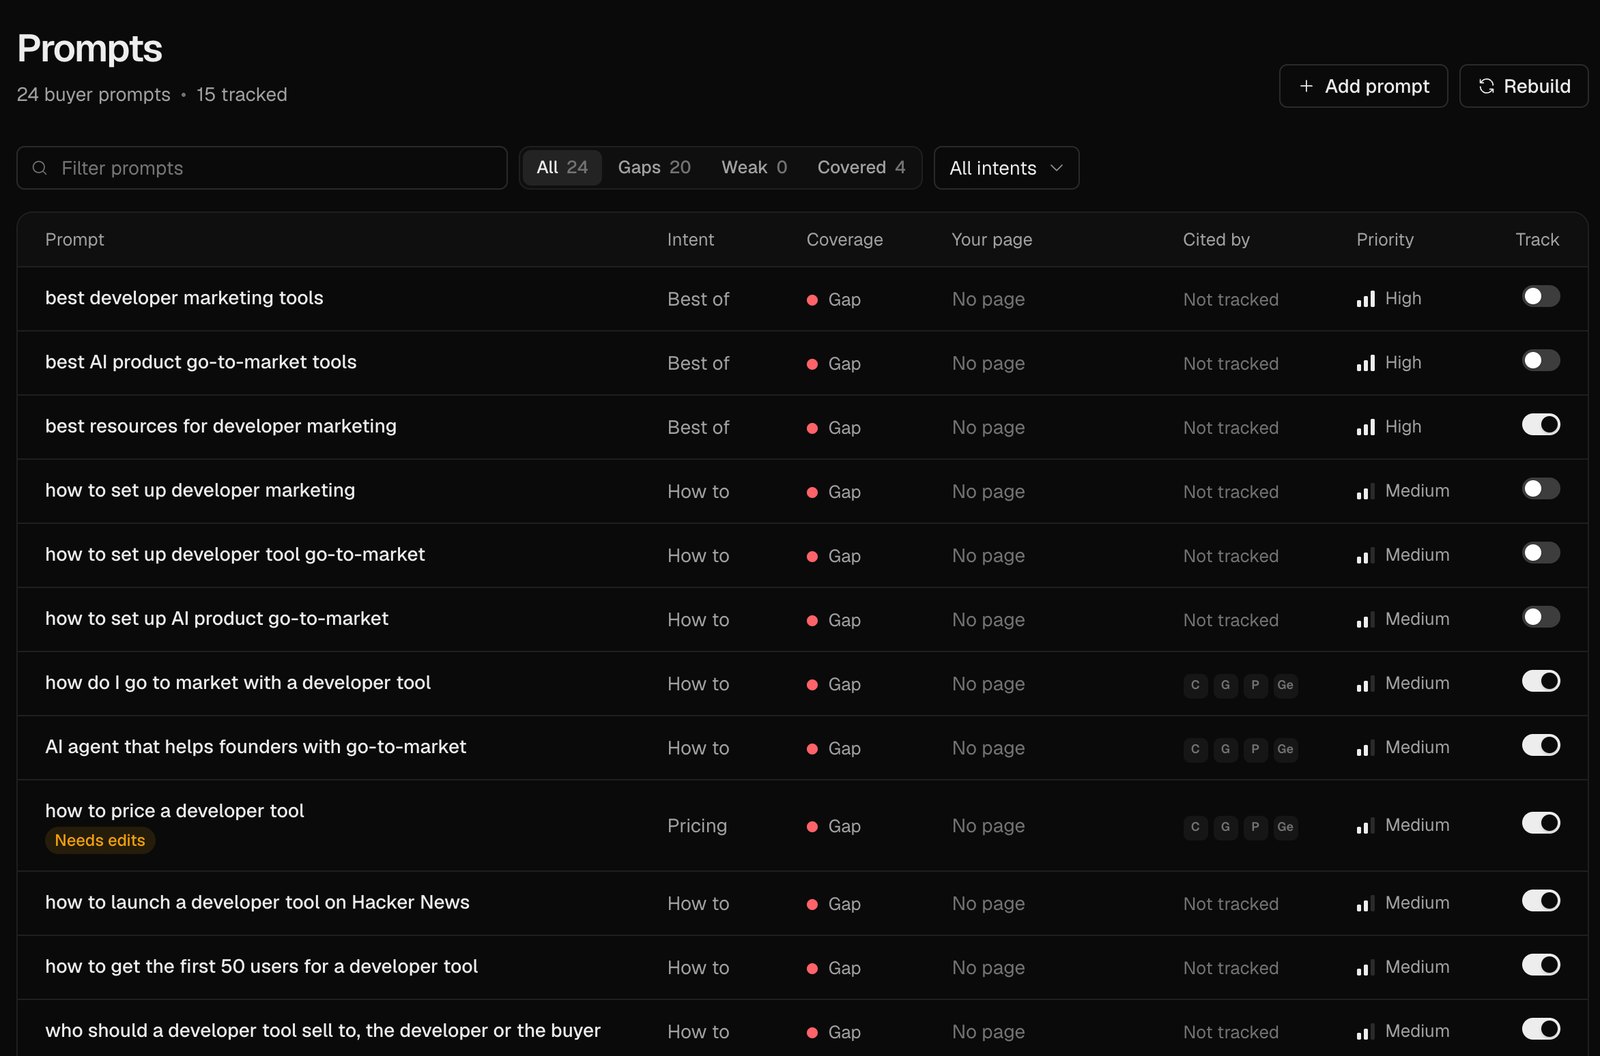This screenshot has height=1056, width=1600.
Task: Click the C citation badge for 'how to price a developer tool'
Action: [1195, 827]
